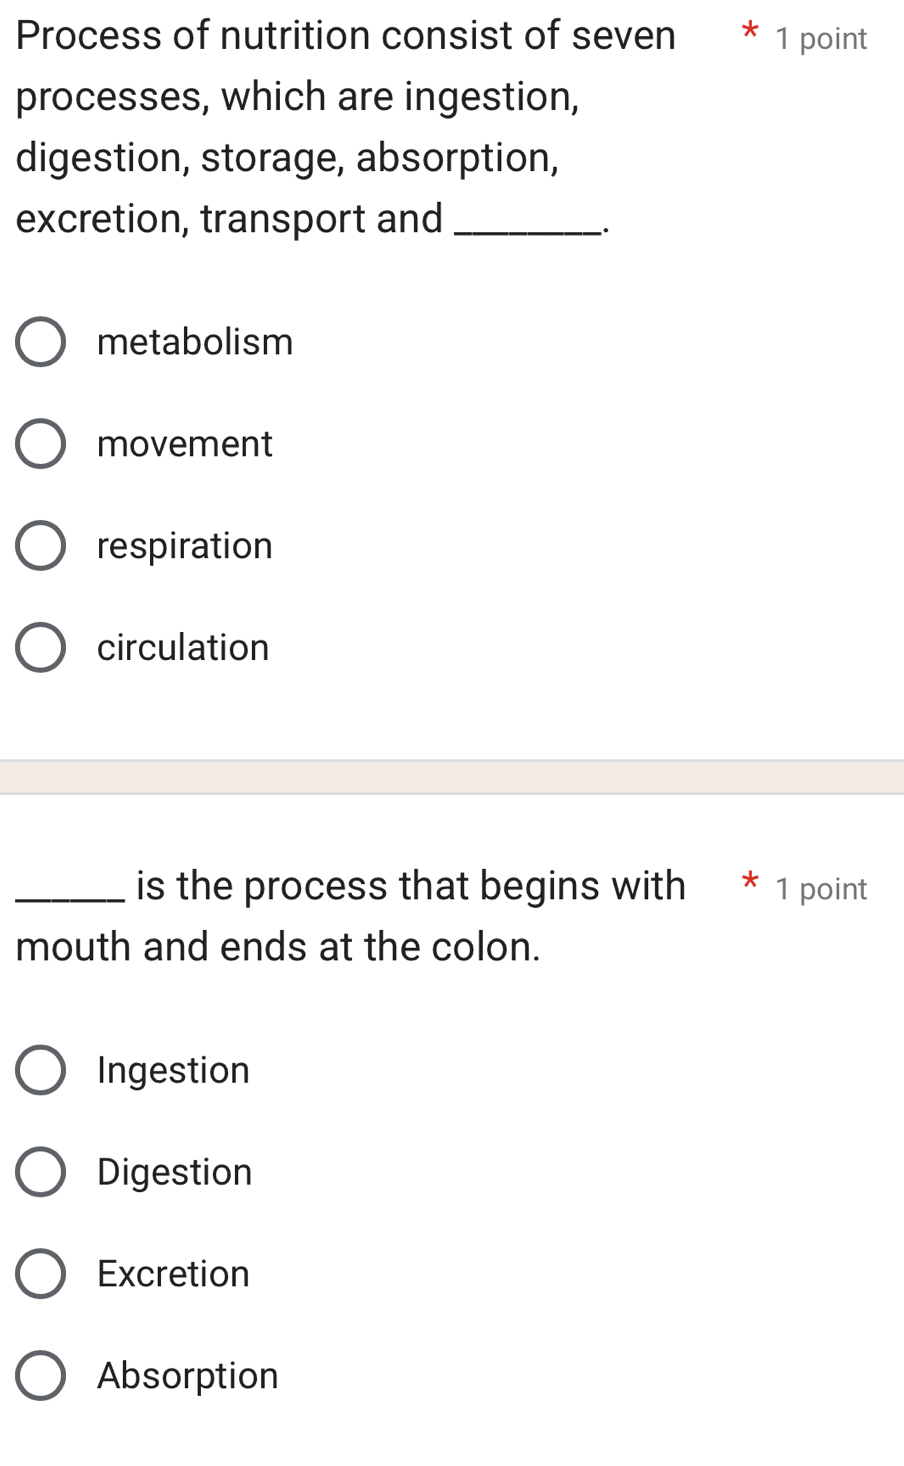Select Ingestion for the second question
The height and width of the screenshot is (1466, 904).
point(40,1070)
